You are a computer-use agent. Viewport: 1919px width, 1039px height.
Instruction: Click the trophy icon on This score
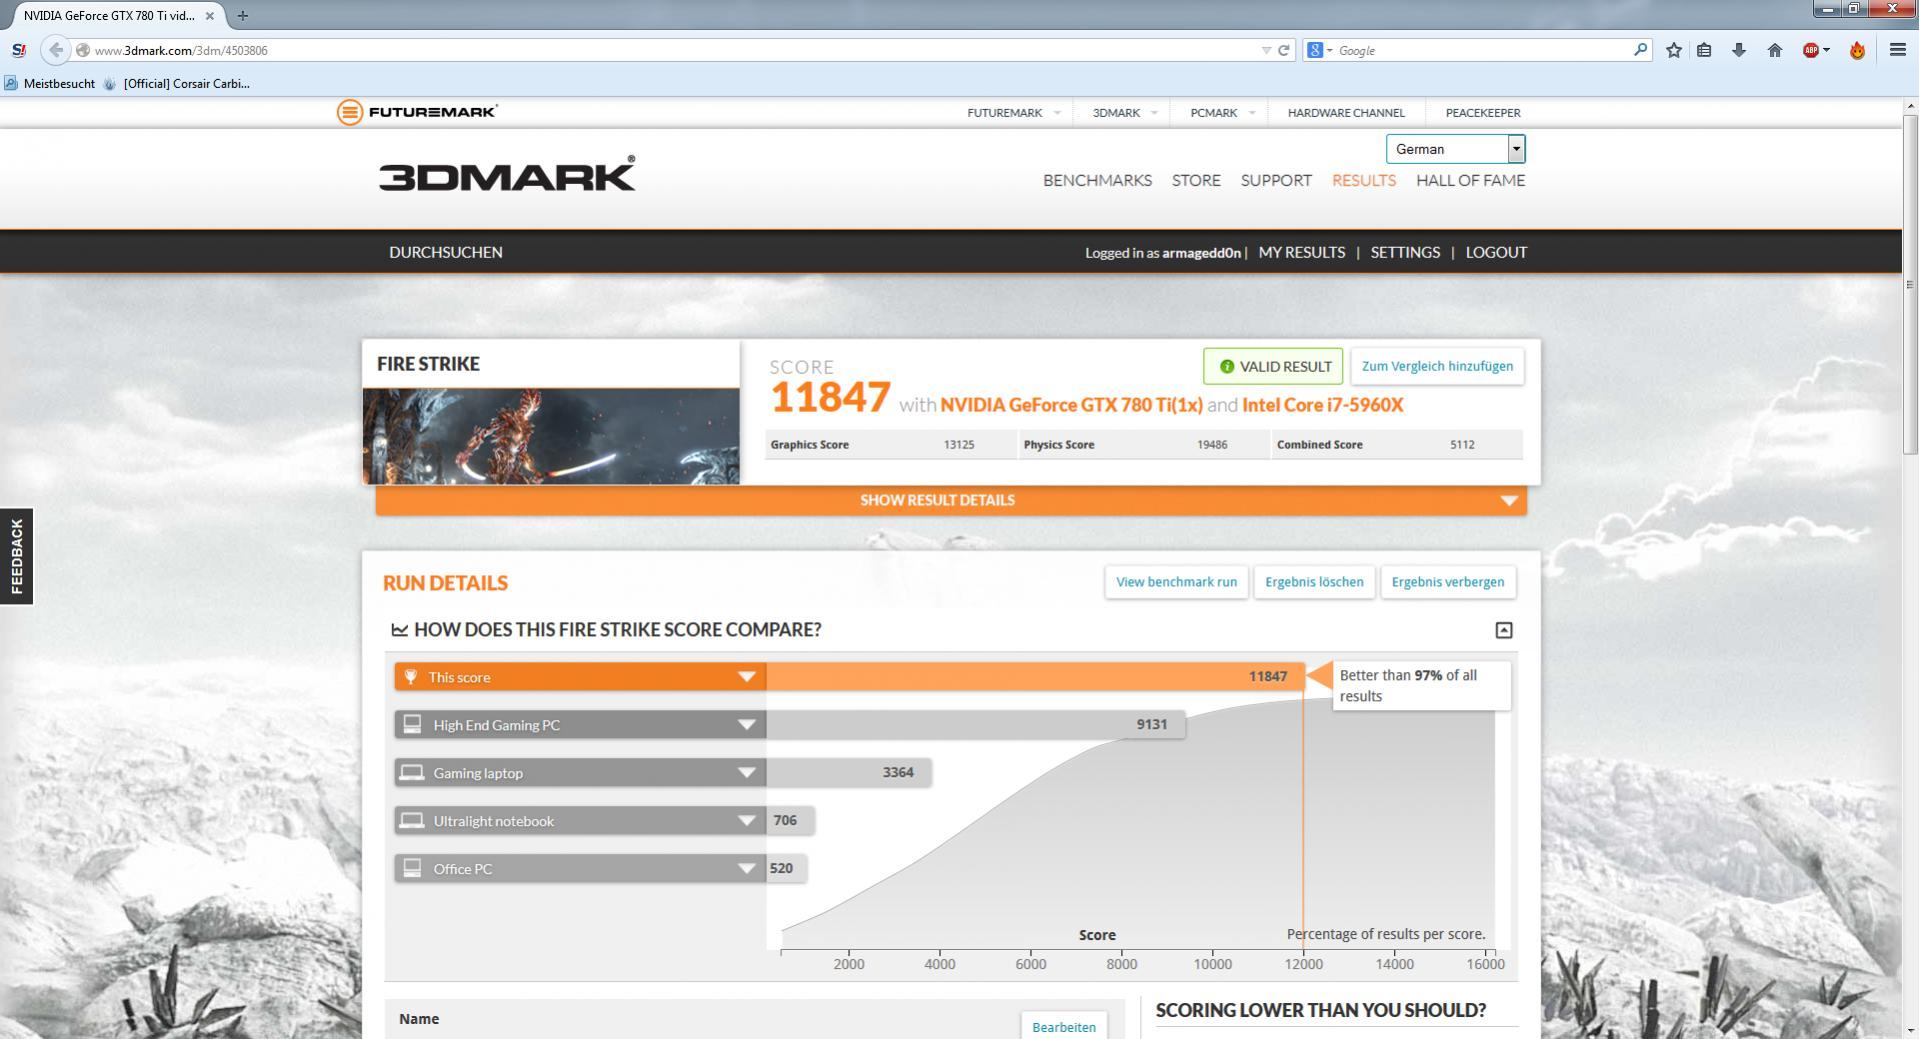coord(410,677)
